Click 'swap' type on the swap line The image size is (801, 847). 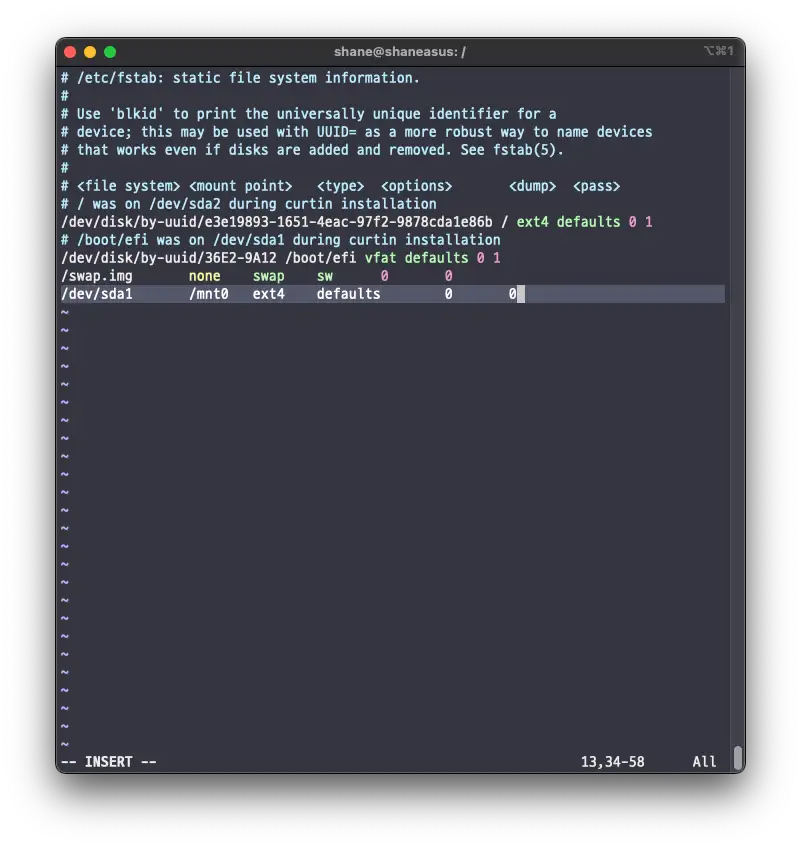tap(268, 276)
